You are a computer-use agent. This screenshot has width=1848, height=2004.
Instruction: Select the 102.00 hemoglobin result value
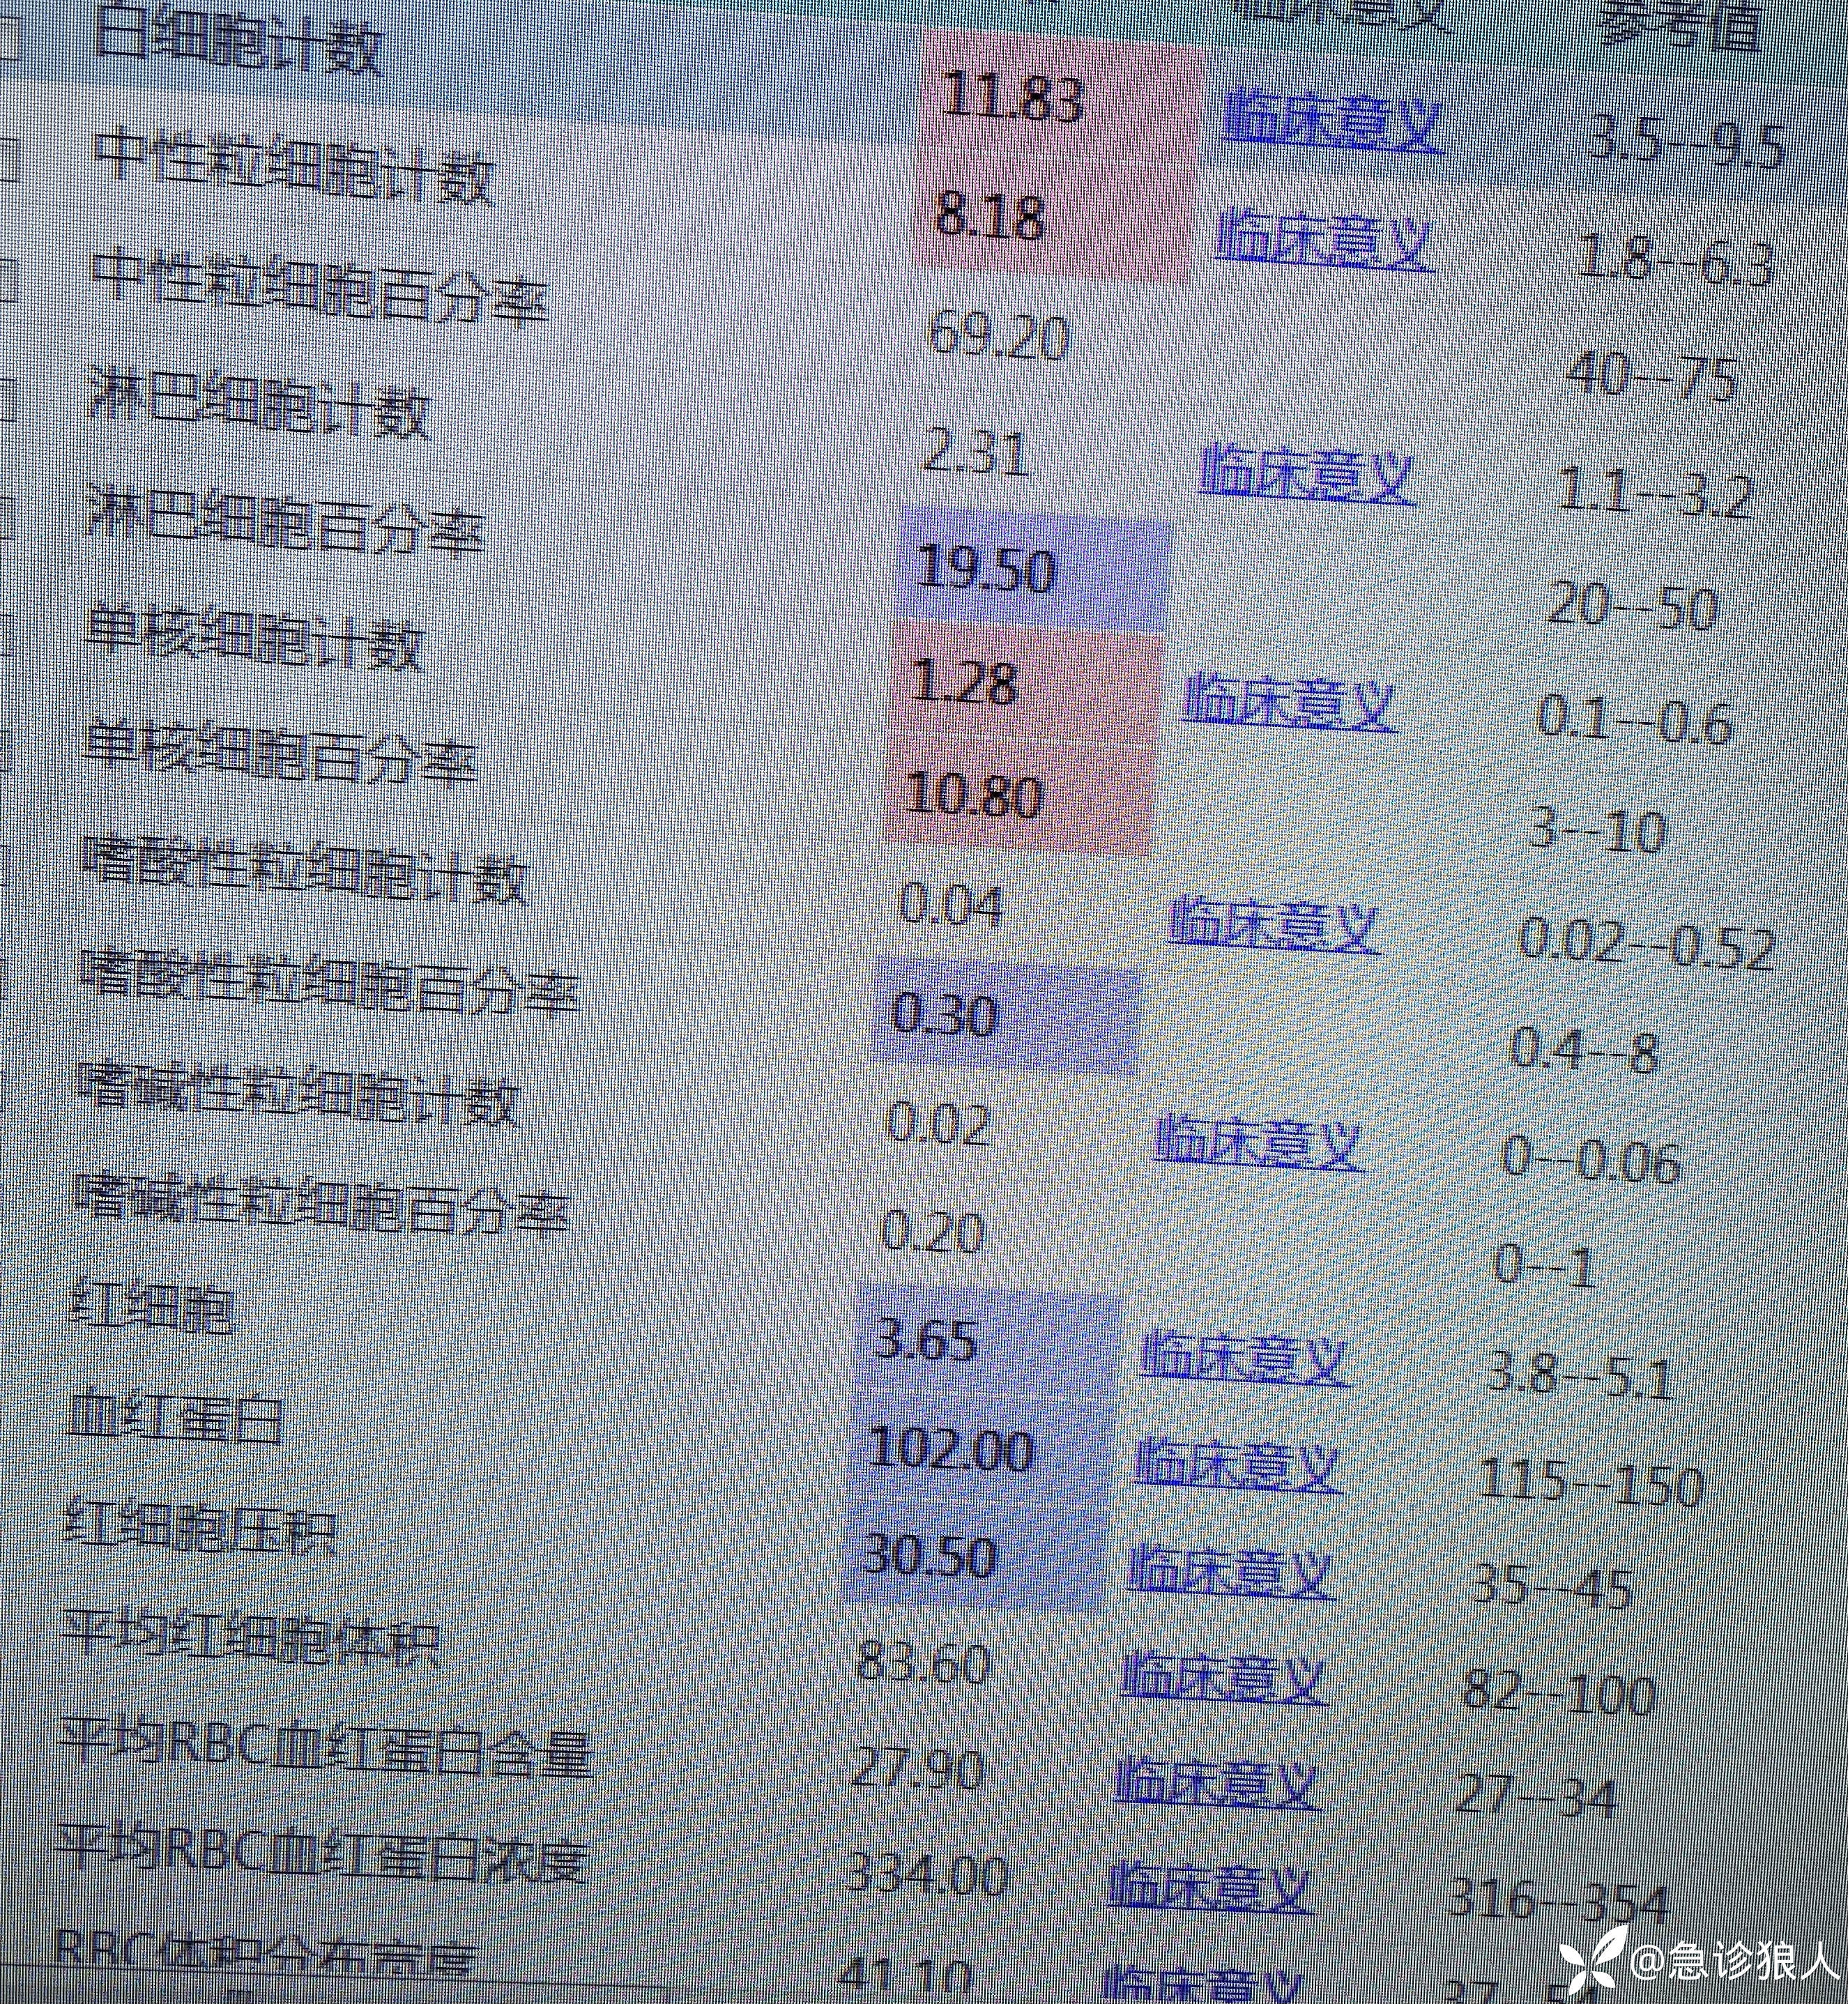pos(952,1449)
